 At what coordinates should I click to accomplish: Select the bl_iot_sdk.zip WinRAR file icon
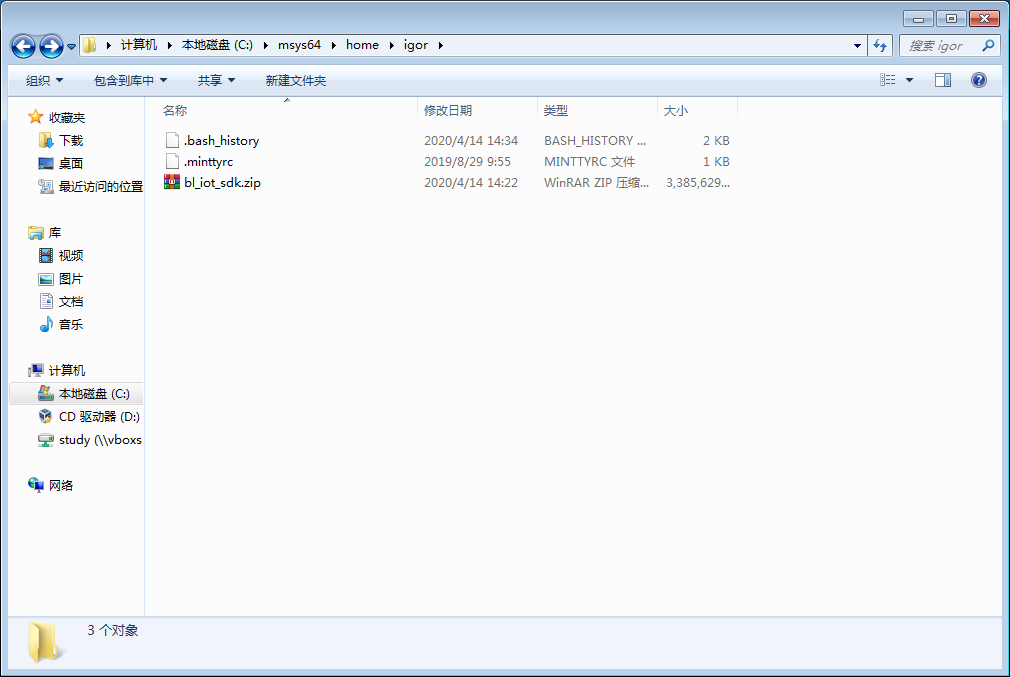[x=172, y=183]
